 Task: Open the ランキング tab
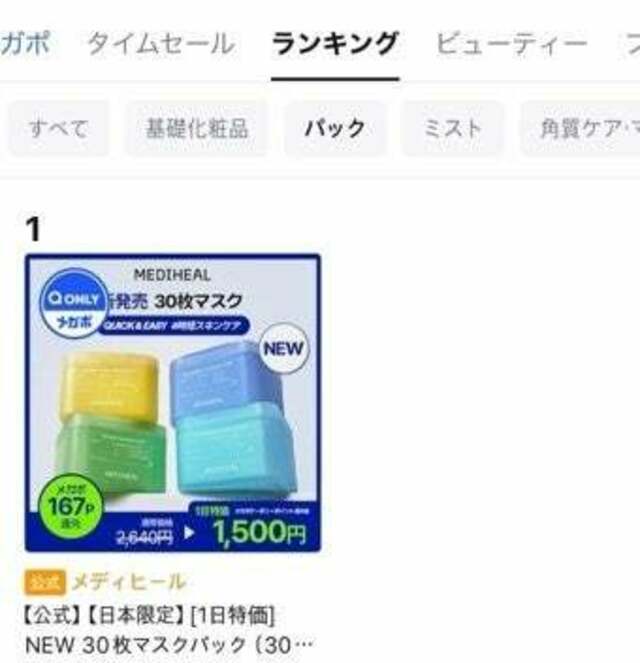pyautogui.click(x=335, y=44)
